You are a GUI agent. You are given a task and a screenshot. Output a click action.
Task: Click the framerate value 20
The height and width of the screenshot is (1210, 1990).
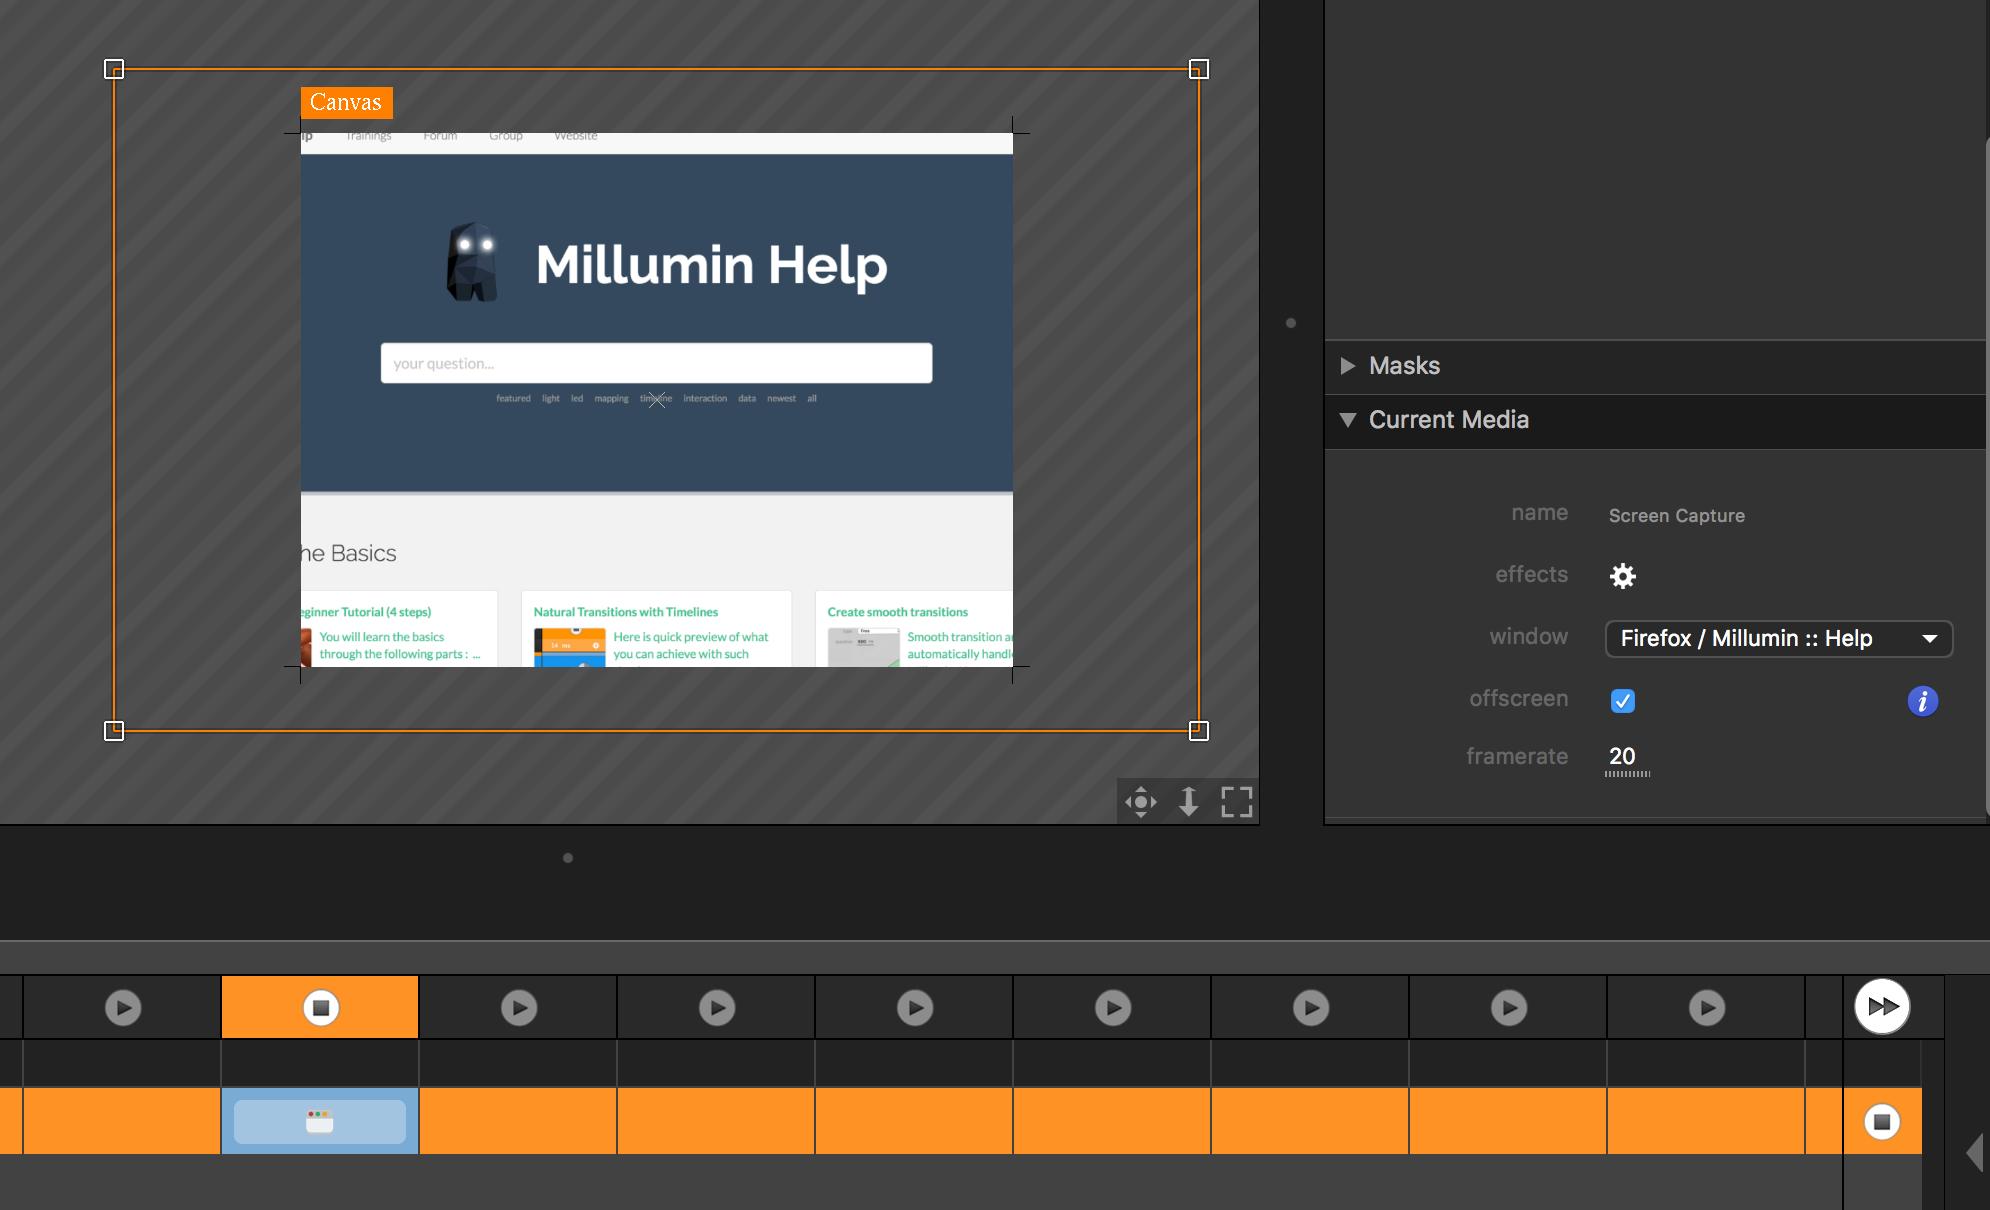[1622, 757]
